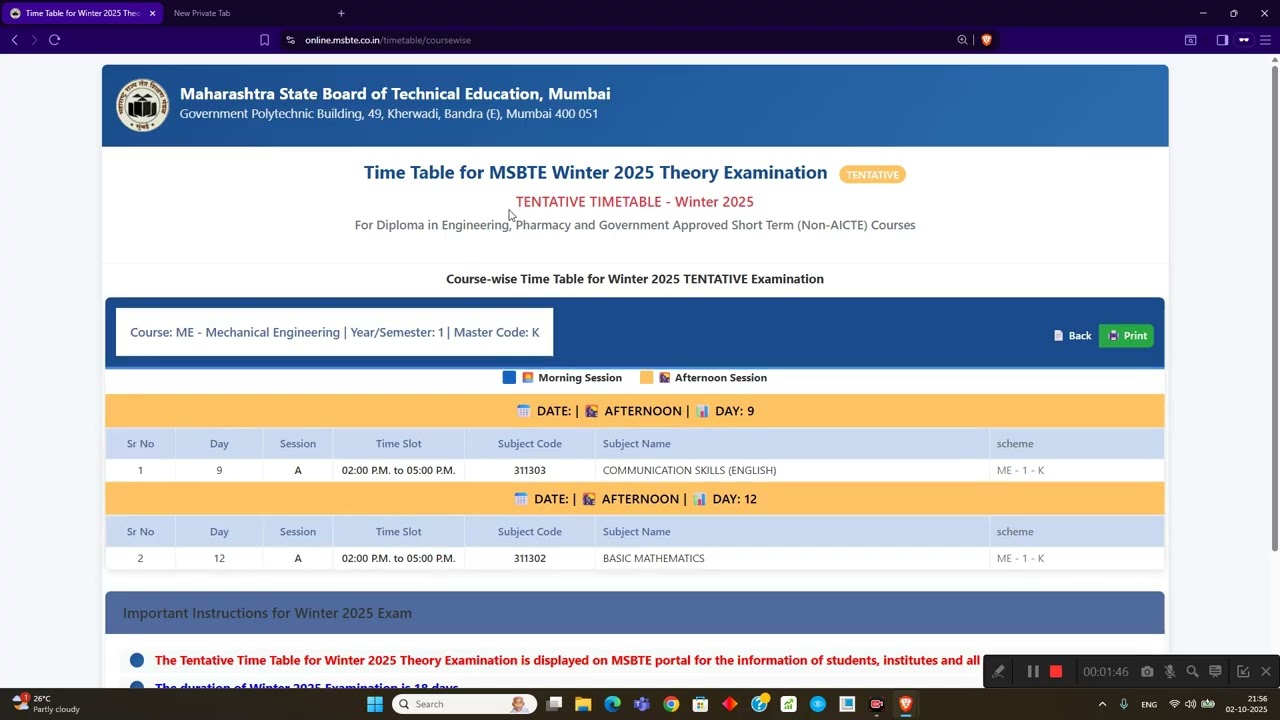Click the DATE AFTERNOON DAY: 12 banner
The image size is (1280, 720).
635,499
